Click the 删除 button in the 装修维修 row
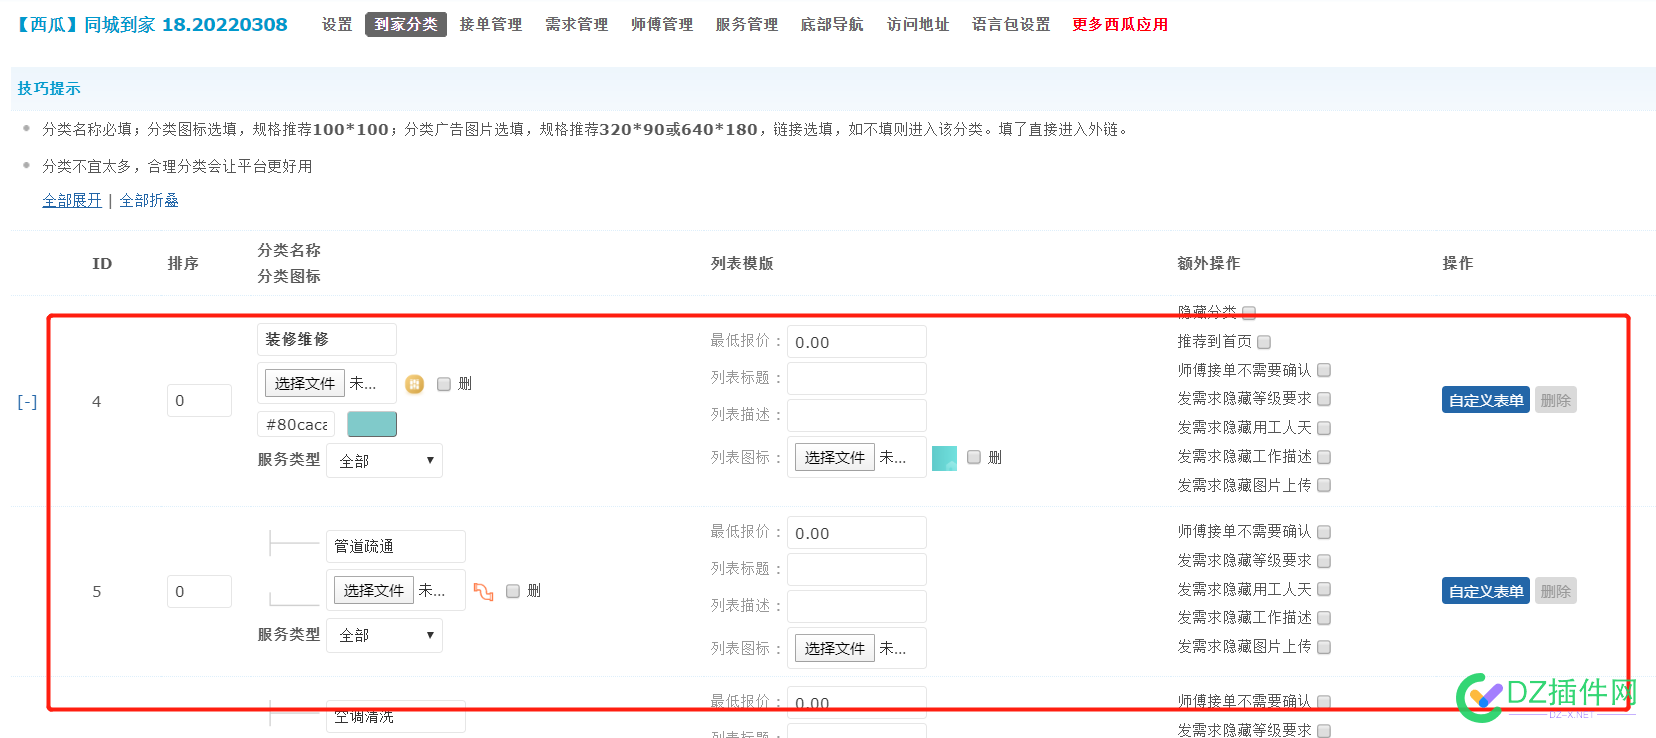1656x738 pixels. 1556,400
